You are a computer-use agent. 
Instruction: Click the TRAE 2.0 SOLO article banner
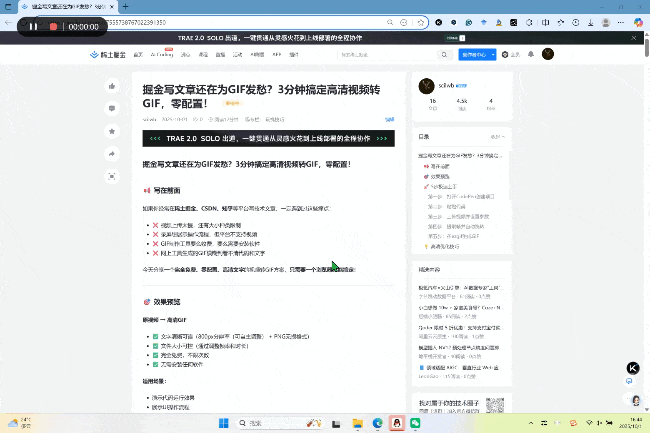268,138
